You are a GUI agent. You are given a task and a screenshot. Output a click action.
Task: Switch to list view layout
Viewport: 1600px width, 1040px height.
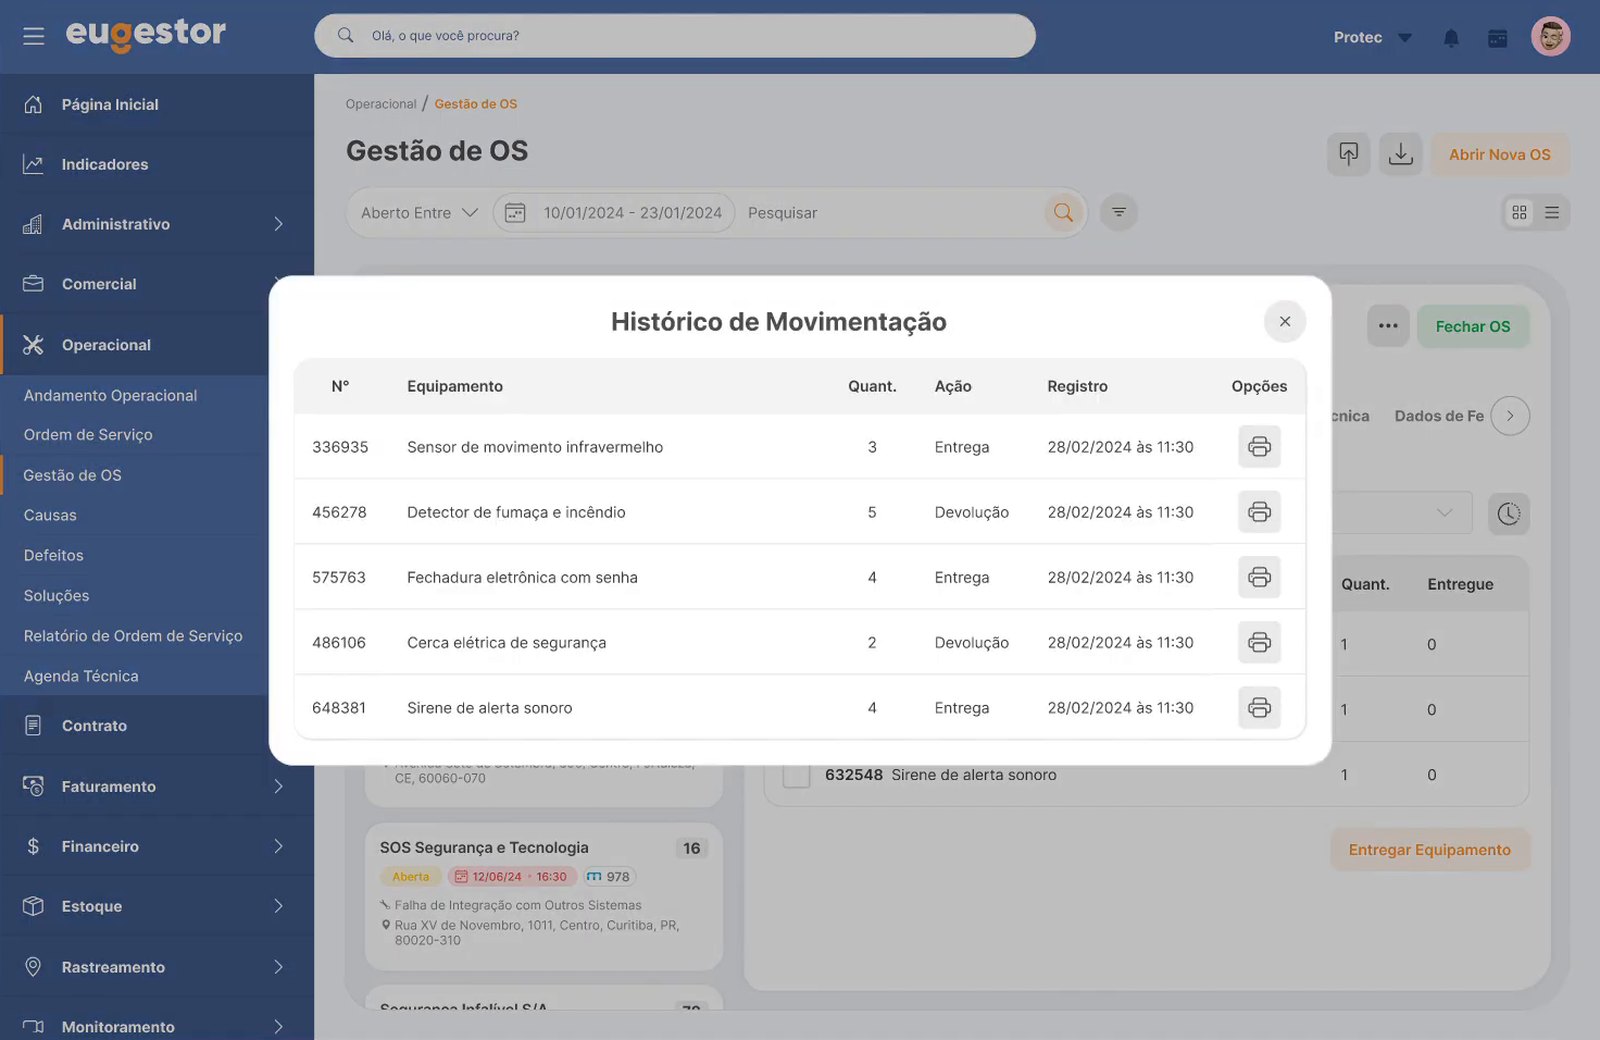tap(1552, 212)
